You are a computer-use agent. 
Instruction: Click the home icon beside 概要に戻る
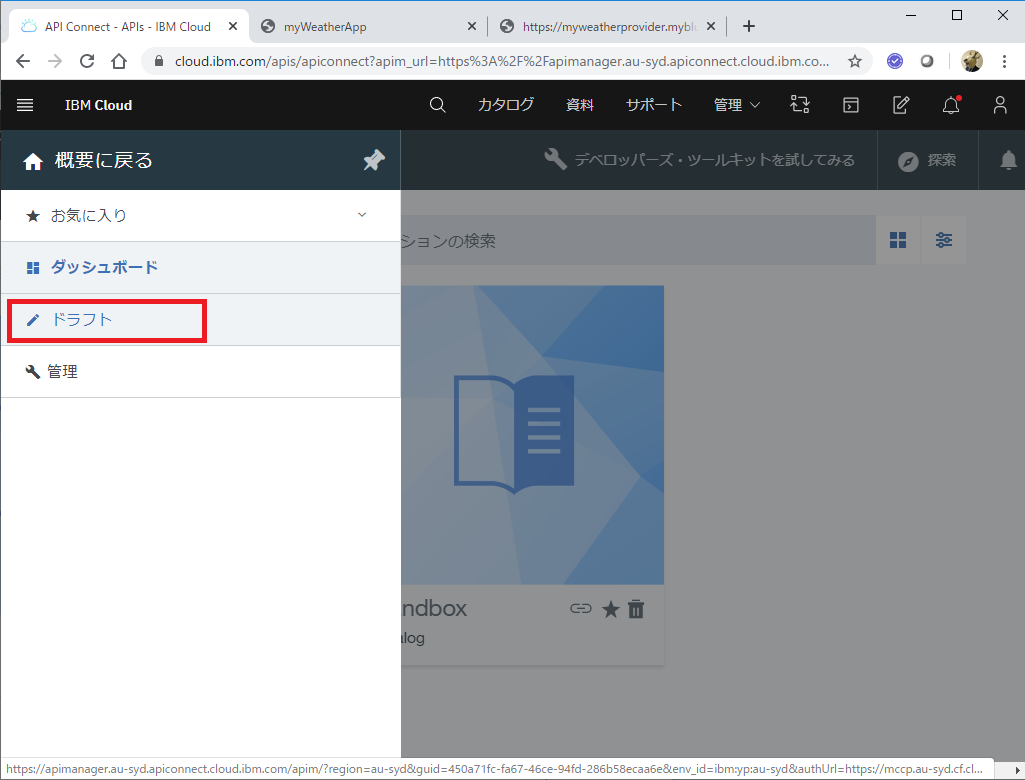tap(33, 161)
